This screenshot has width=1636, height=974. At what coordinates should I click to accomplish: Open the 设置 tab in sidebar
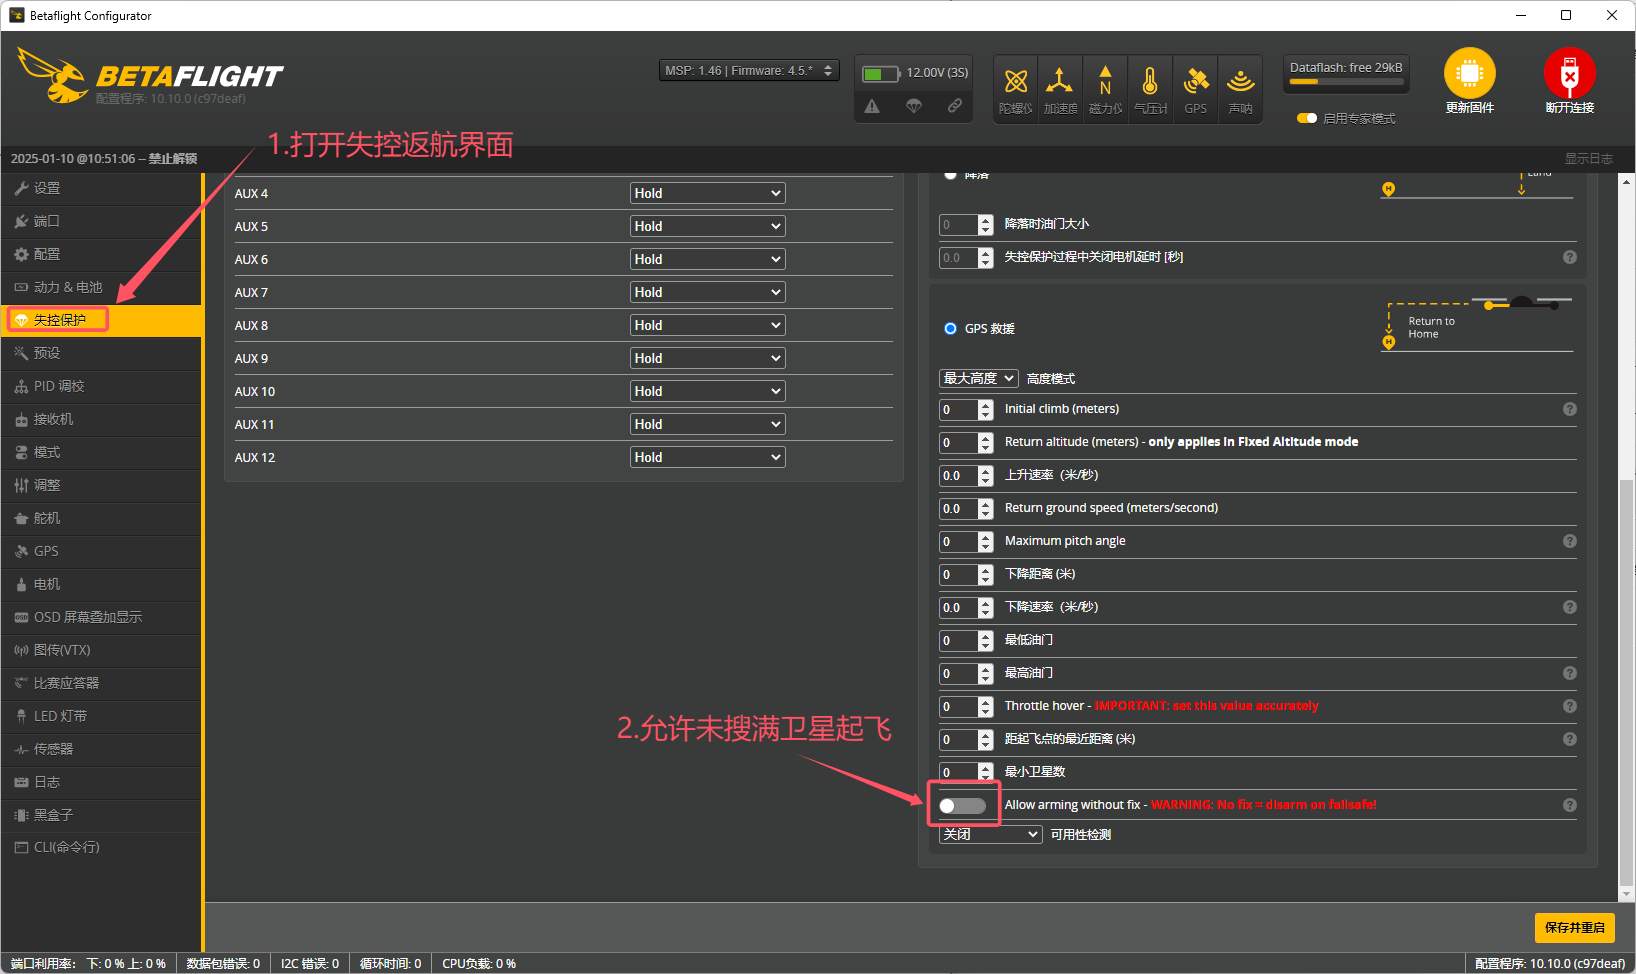pyautogui.click(x=101, y=188)
